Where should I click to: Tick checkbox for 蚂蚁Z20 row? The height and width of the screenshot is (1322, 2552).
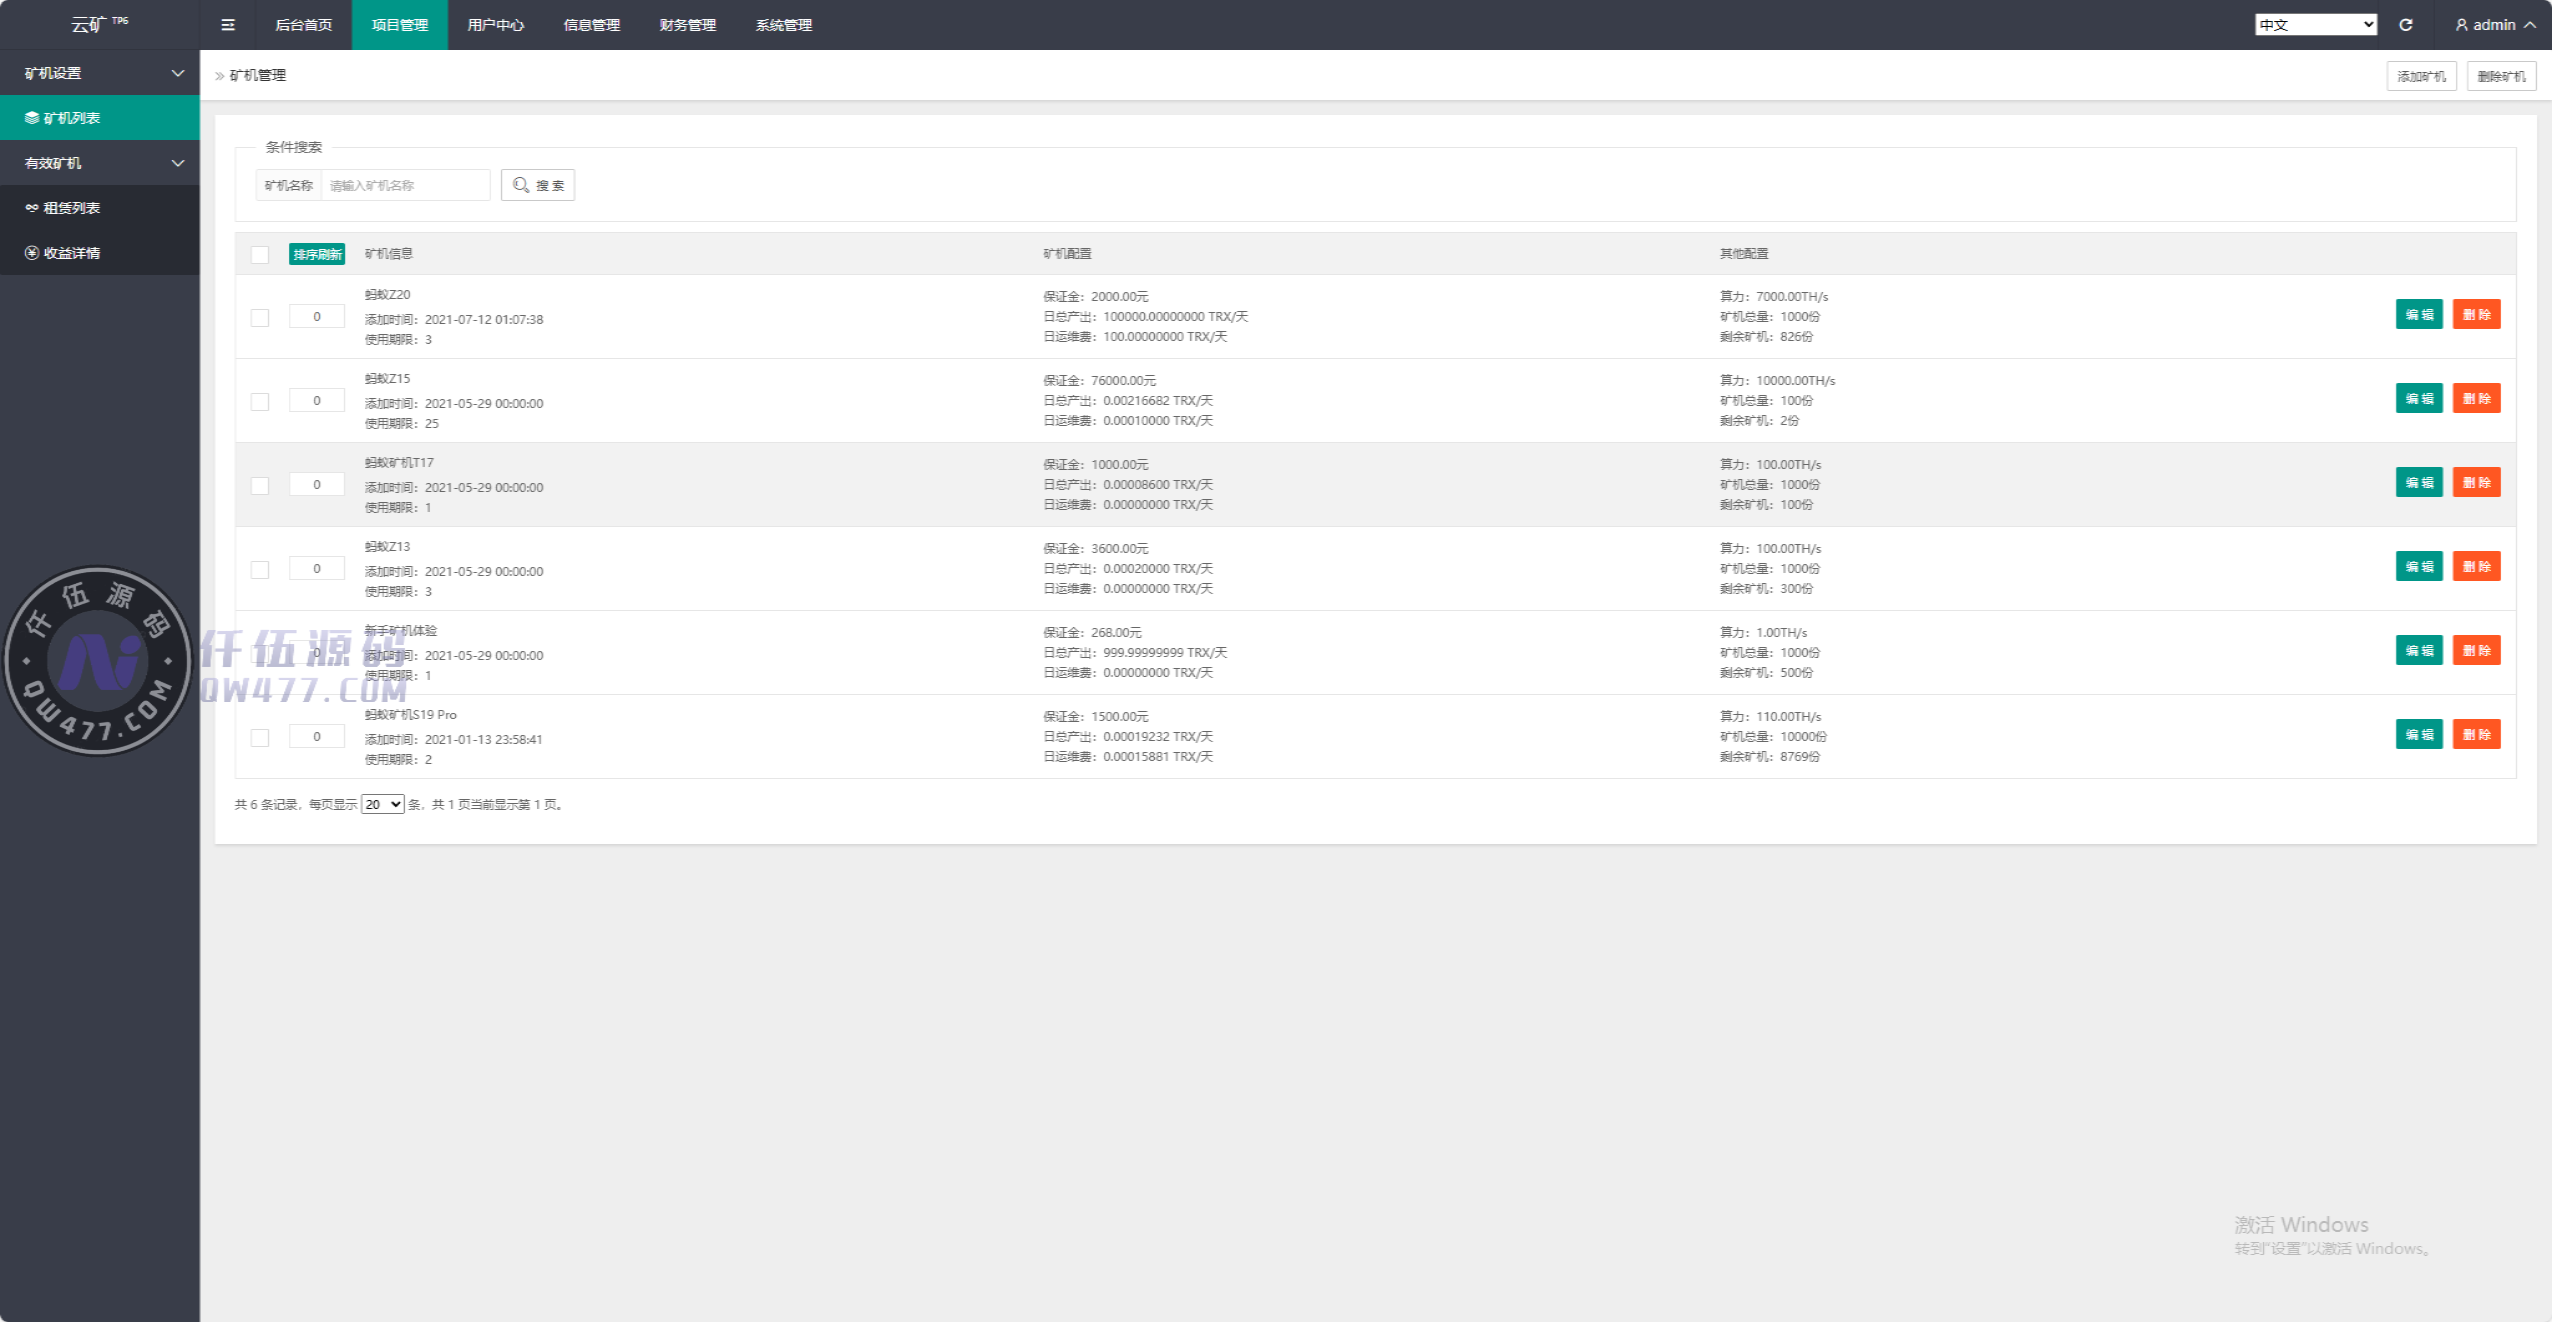pos(260,318)
